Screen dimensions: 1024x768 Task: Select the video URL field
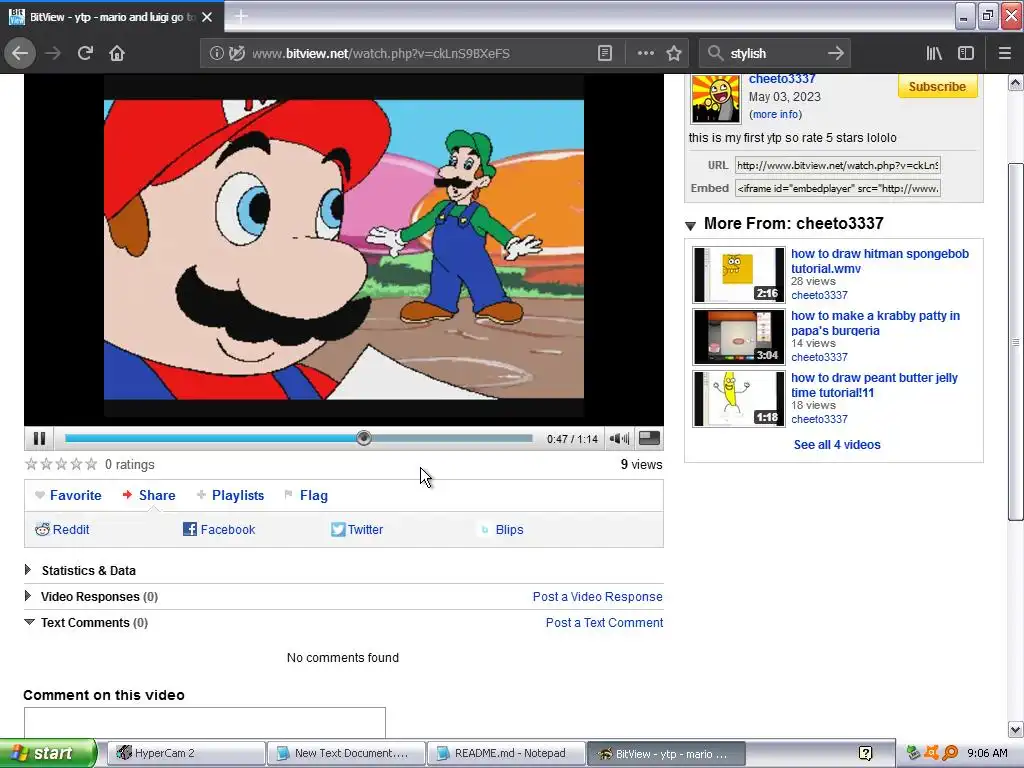pos(838,165)
